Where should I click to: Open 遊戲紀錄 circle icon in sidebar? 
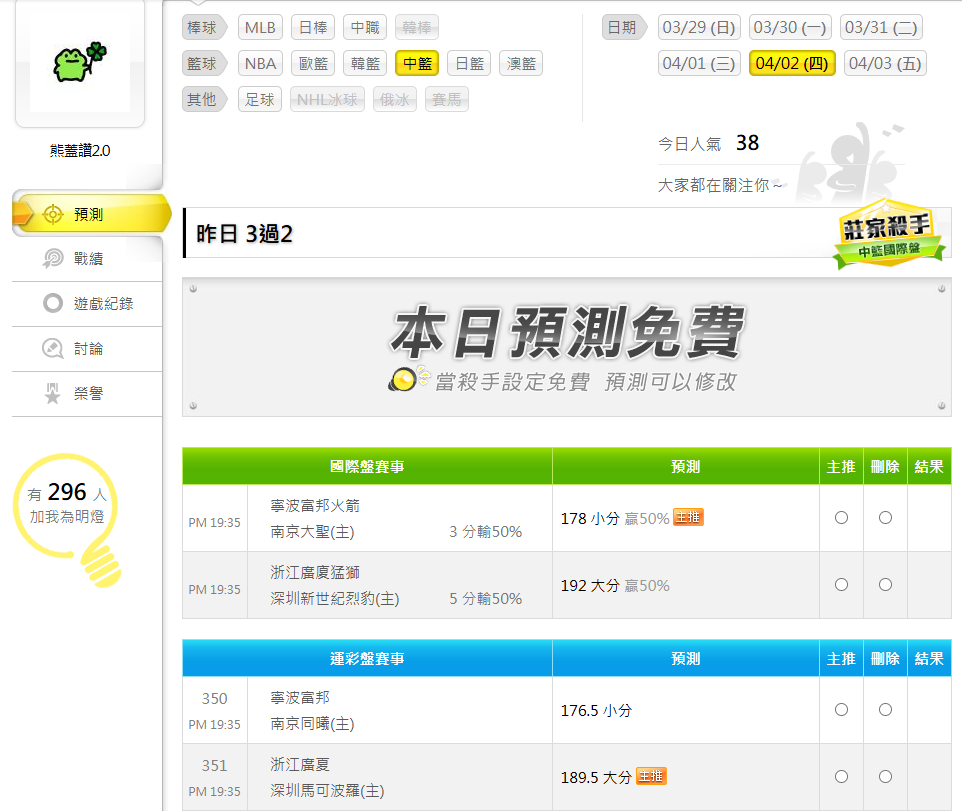coord(53,304)
